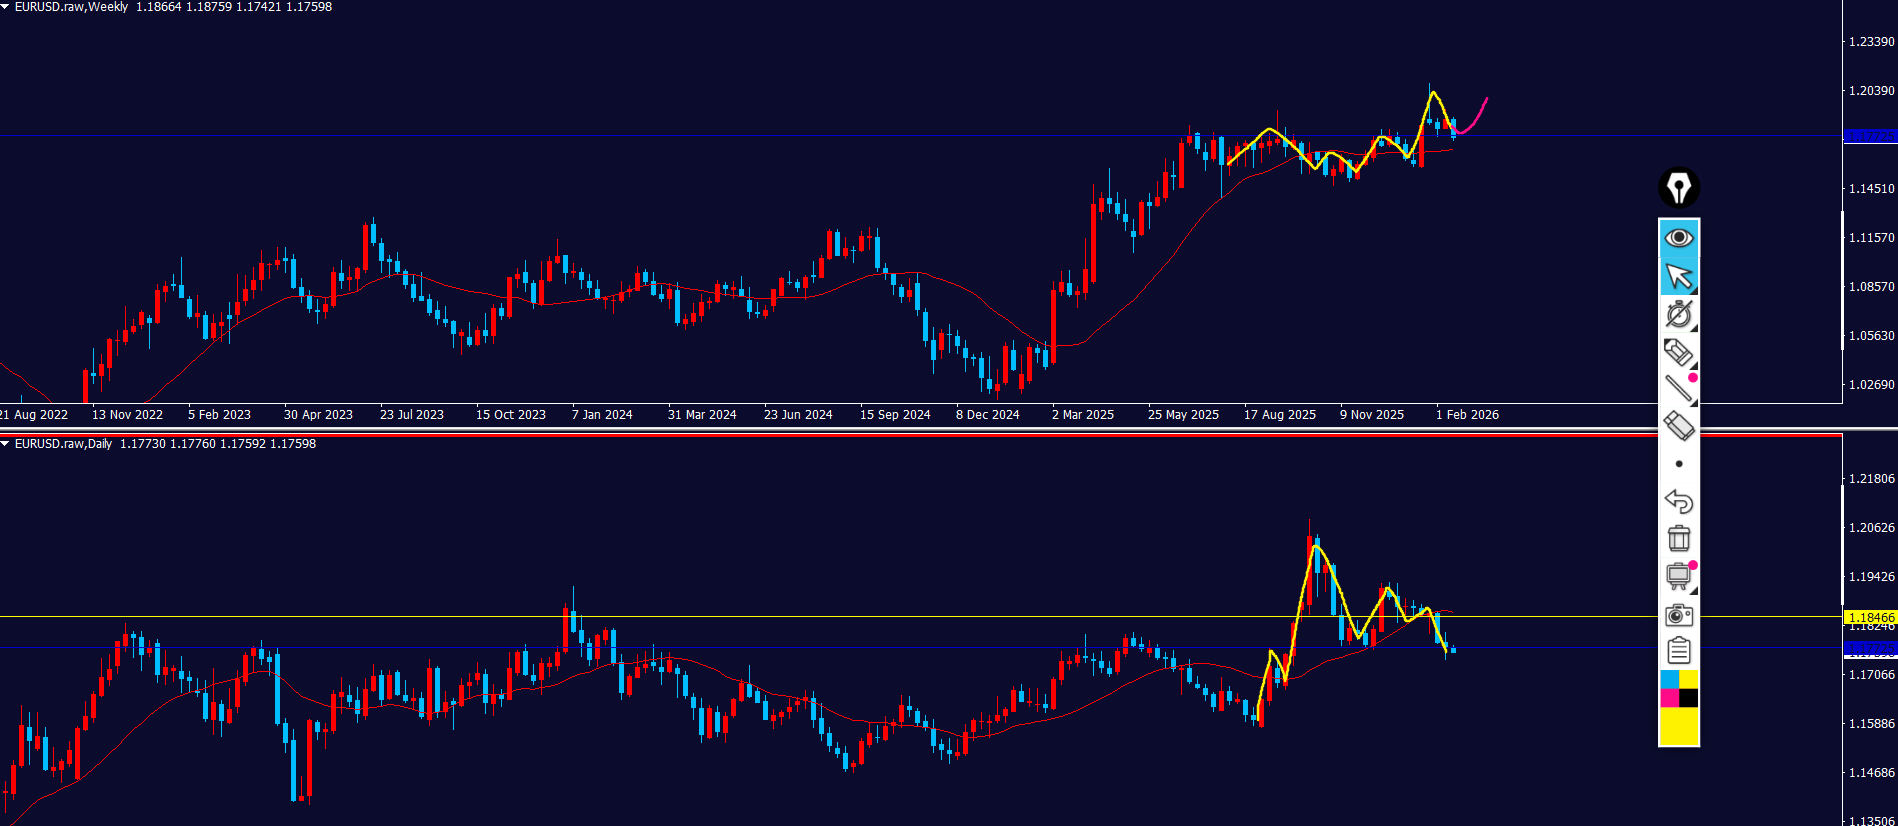Select the pencil drawing tool

1679,352
